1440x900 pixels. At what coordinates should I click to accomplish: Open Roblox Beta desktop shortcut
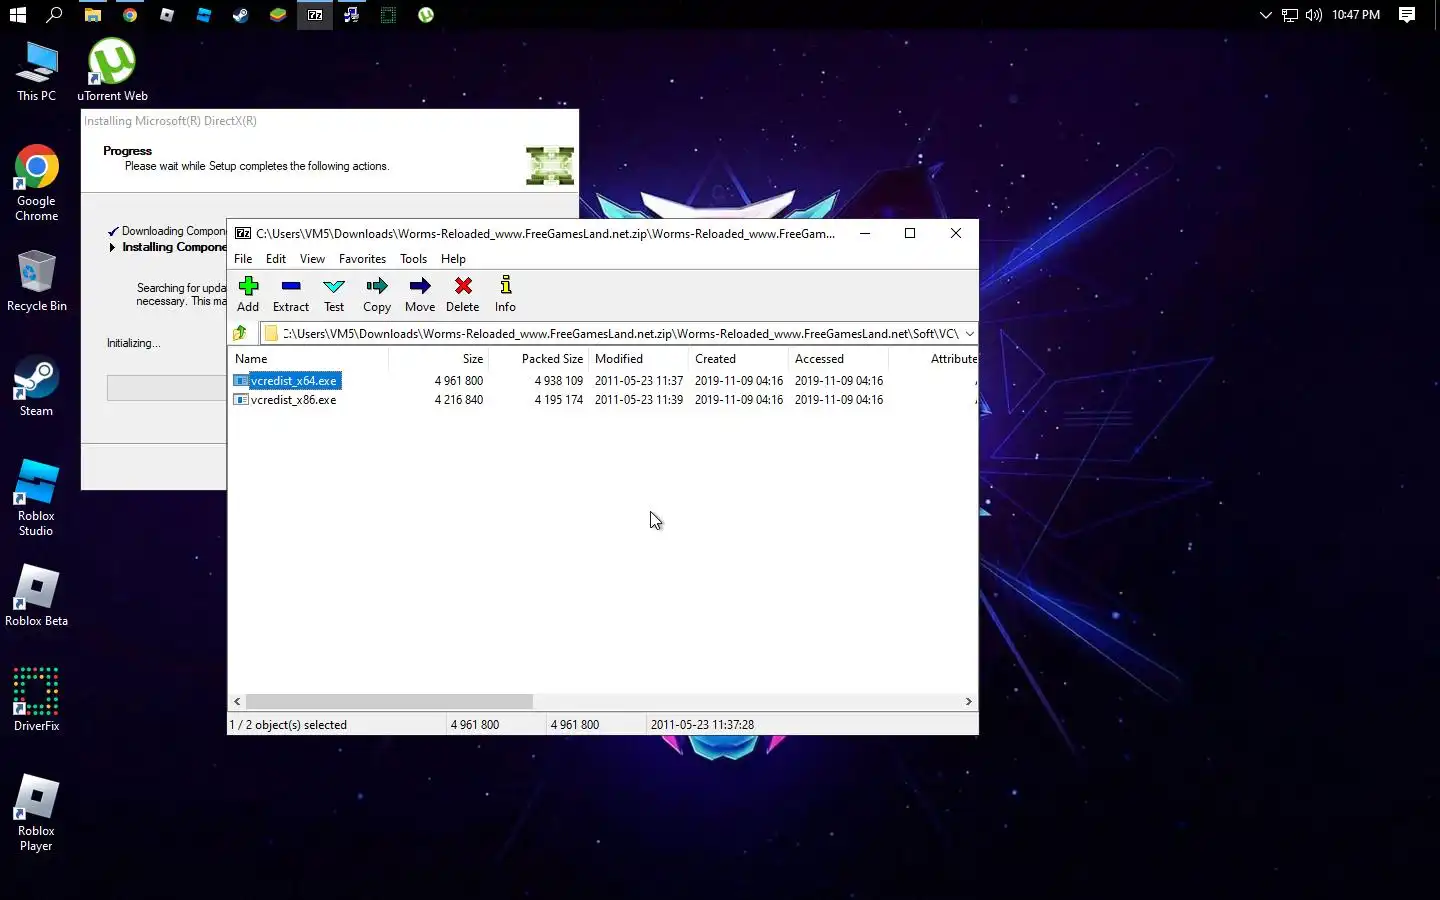37,596
